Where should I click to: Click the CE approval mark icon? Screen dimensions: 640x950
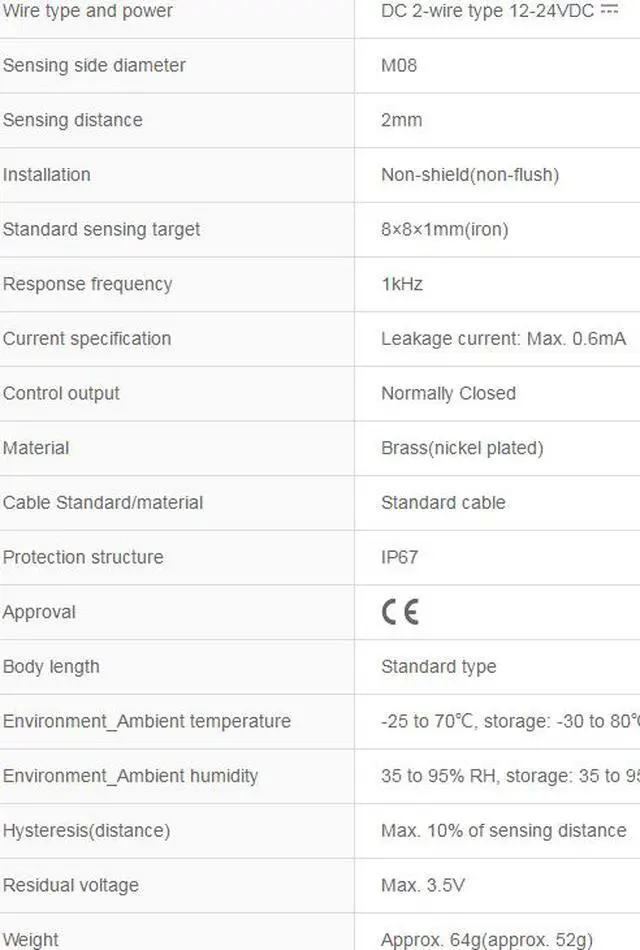click(400, 612)
